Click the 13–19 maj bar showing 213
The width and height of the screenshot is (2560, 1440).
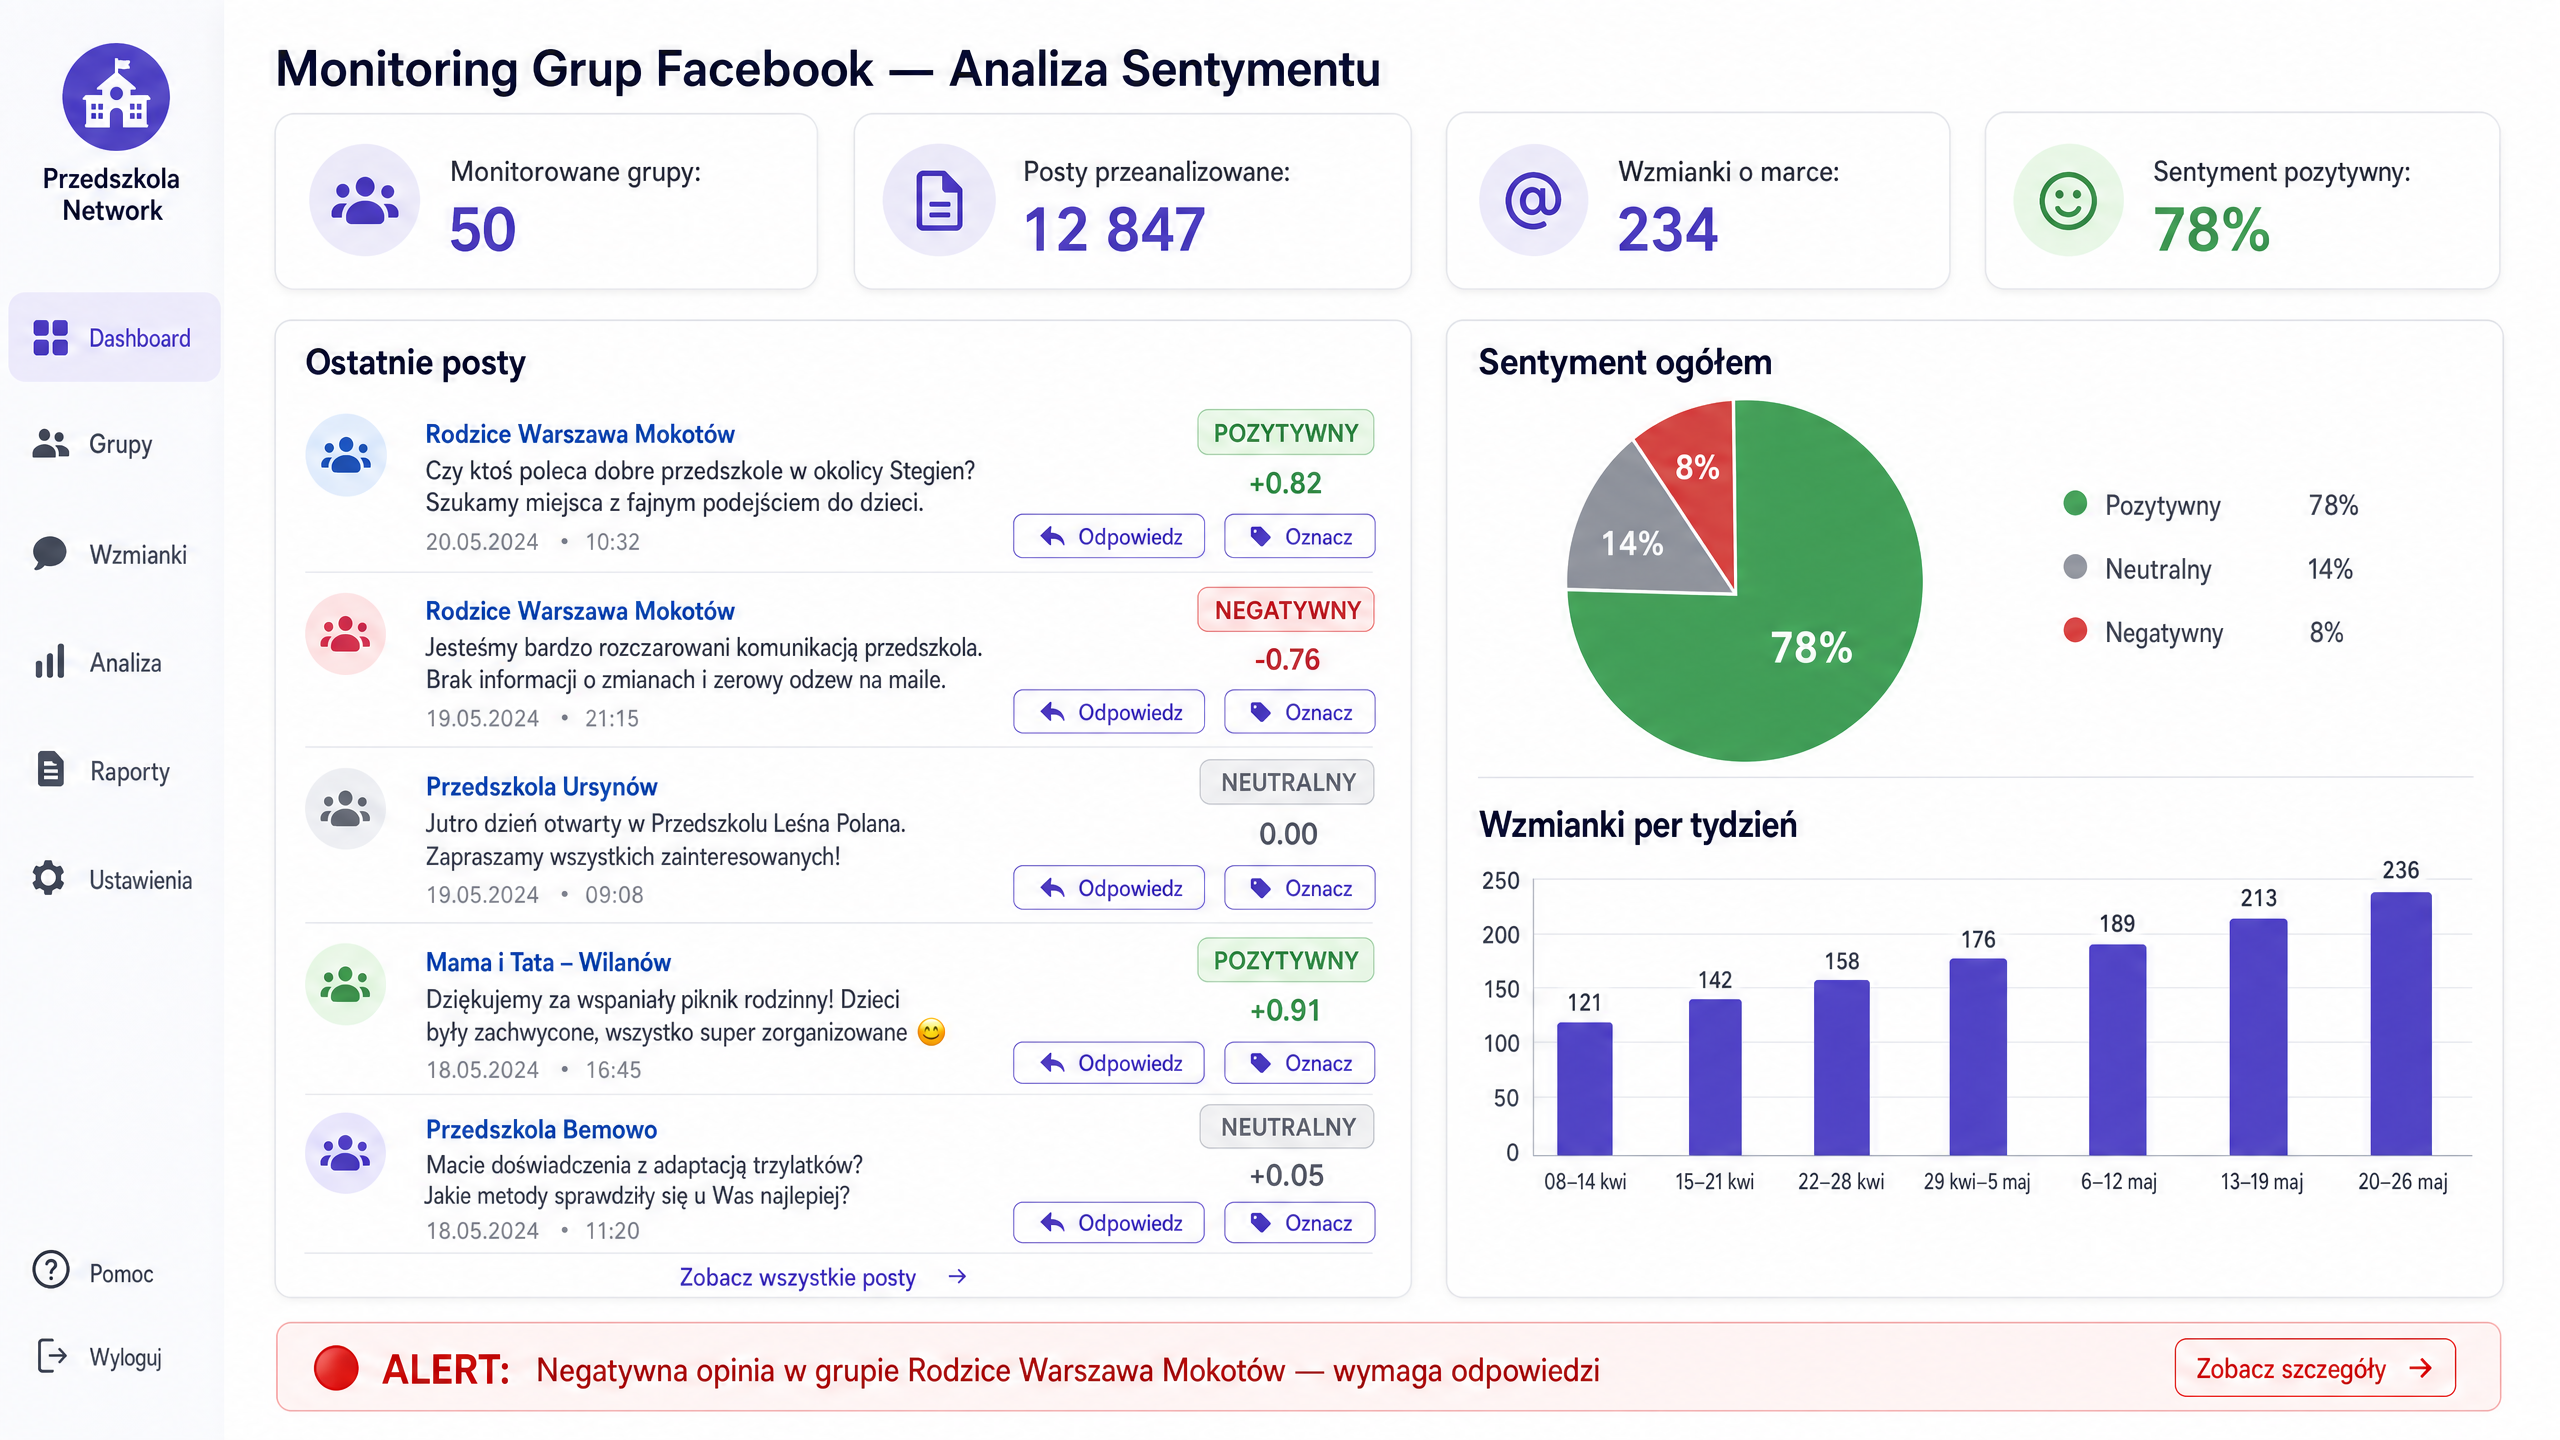coord(2258,1036)
